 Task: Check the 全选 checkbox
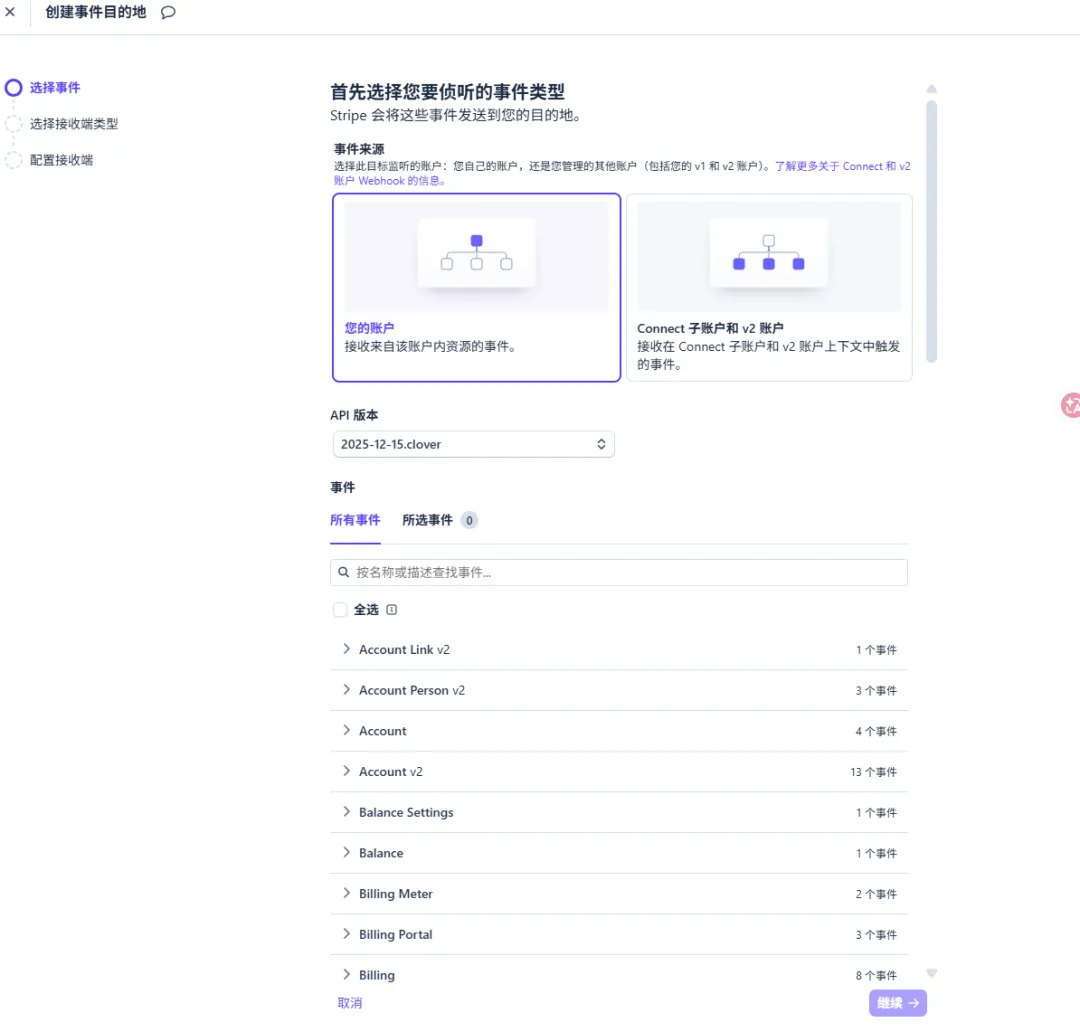340,610
